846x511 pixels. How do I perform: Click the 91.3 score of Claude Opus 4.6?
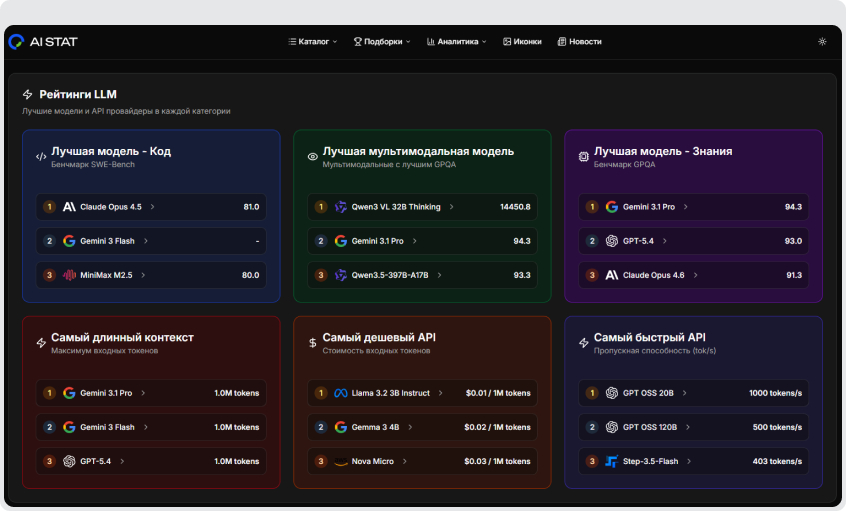point(794,275)
